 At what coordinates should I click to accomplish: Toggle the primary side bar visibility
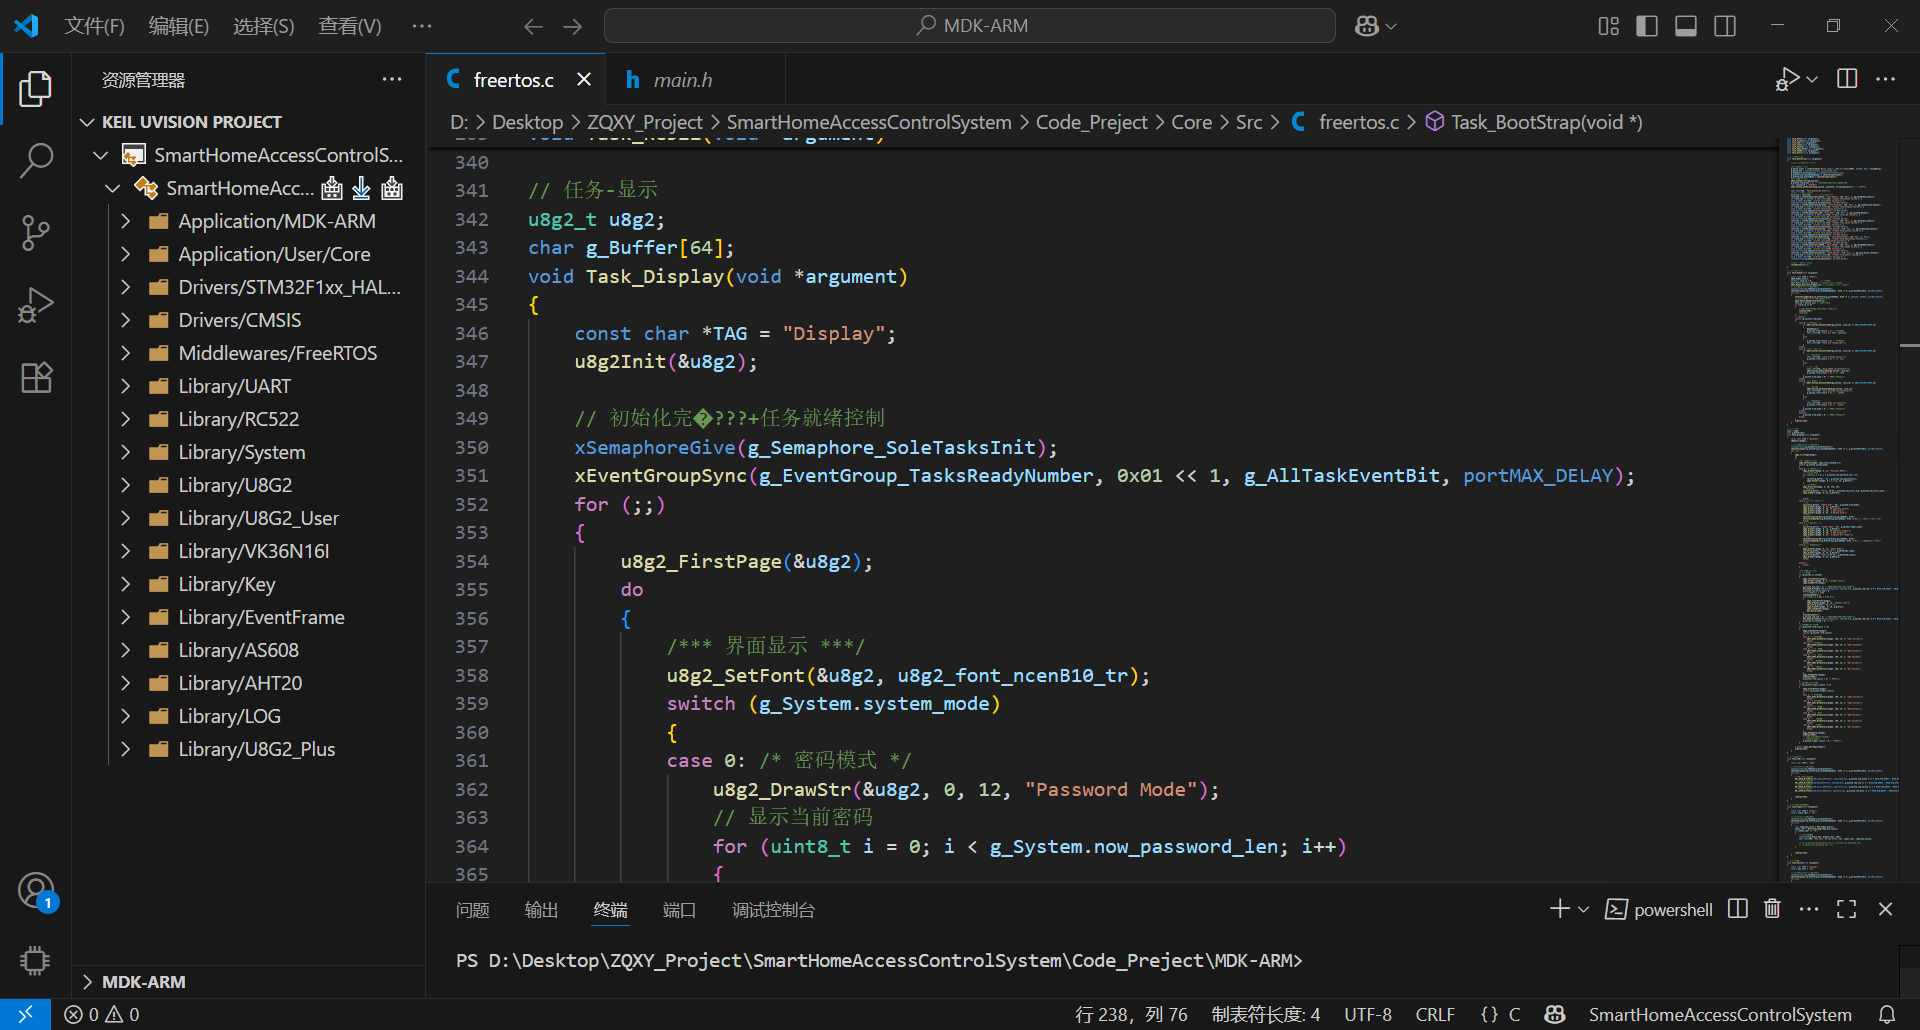(x=1647, y=26)
